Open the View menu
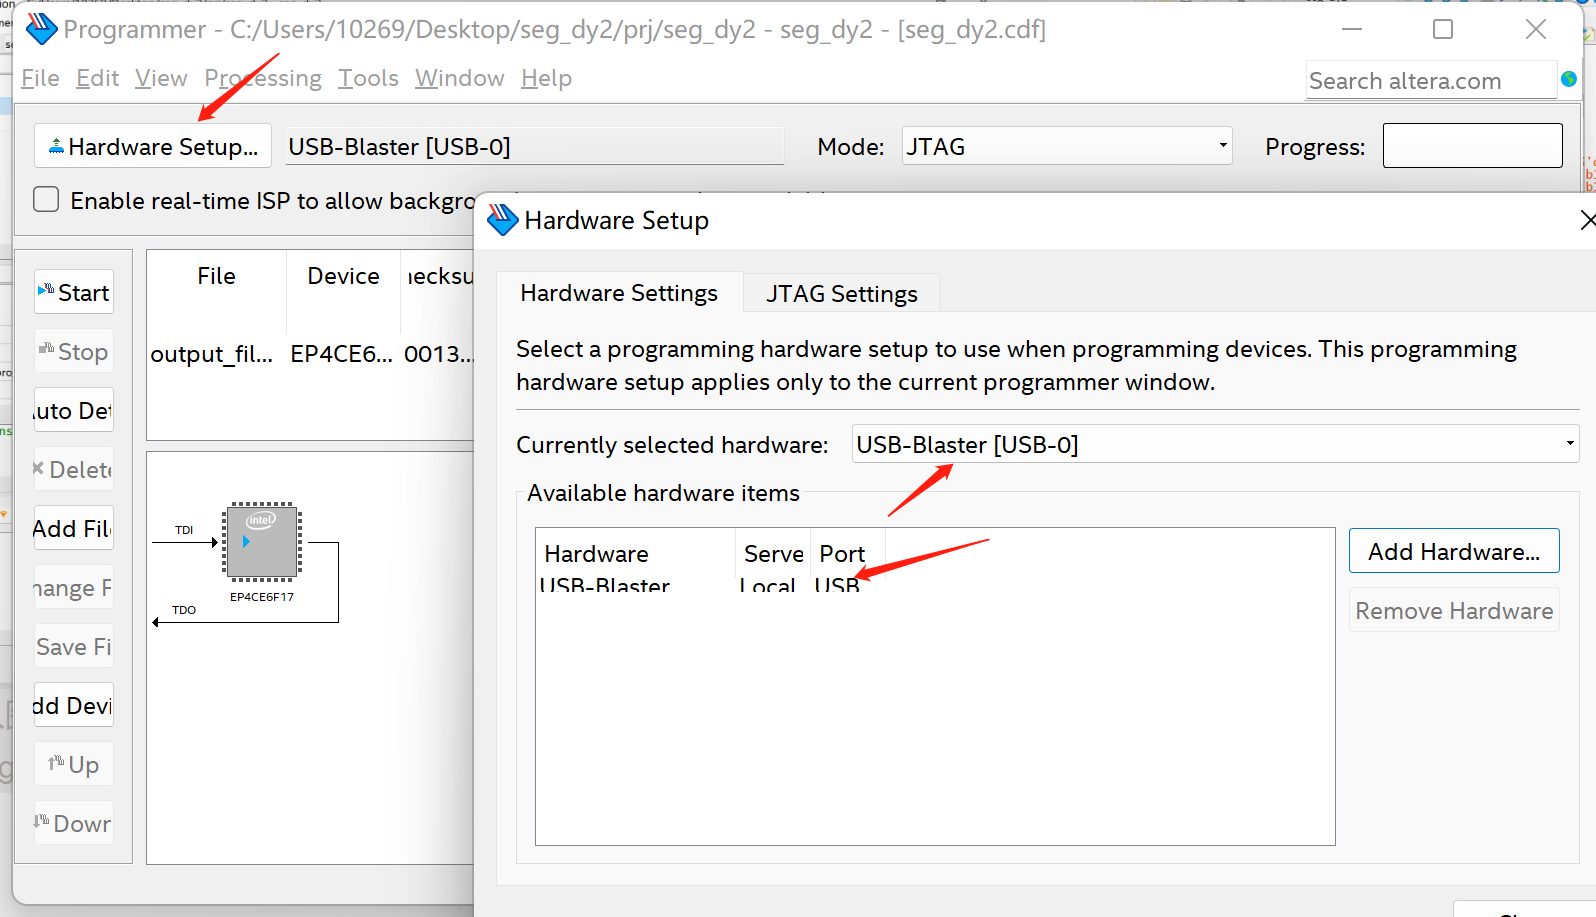The image size is (1596, 917). (161, 78)
